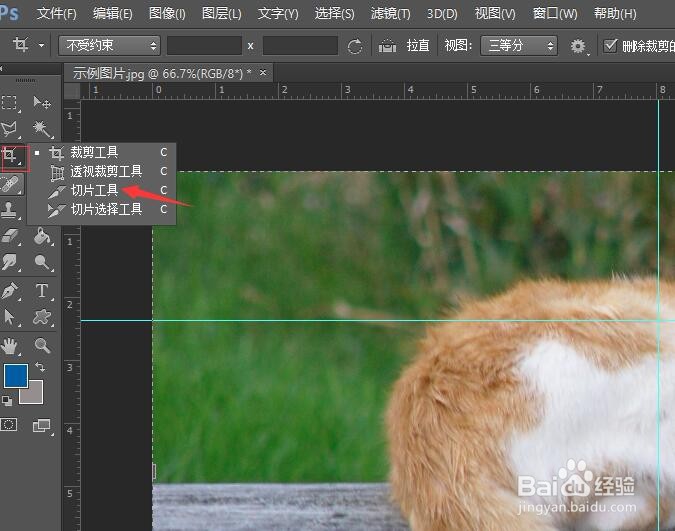This screenshot has width=675, height=531.
Task: Click the ruler origin corner box
Action: pyautogui.click(x=72, y=91)
